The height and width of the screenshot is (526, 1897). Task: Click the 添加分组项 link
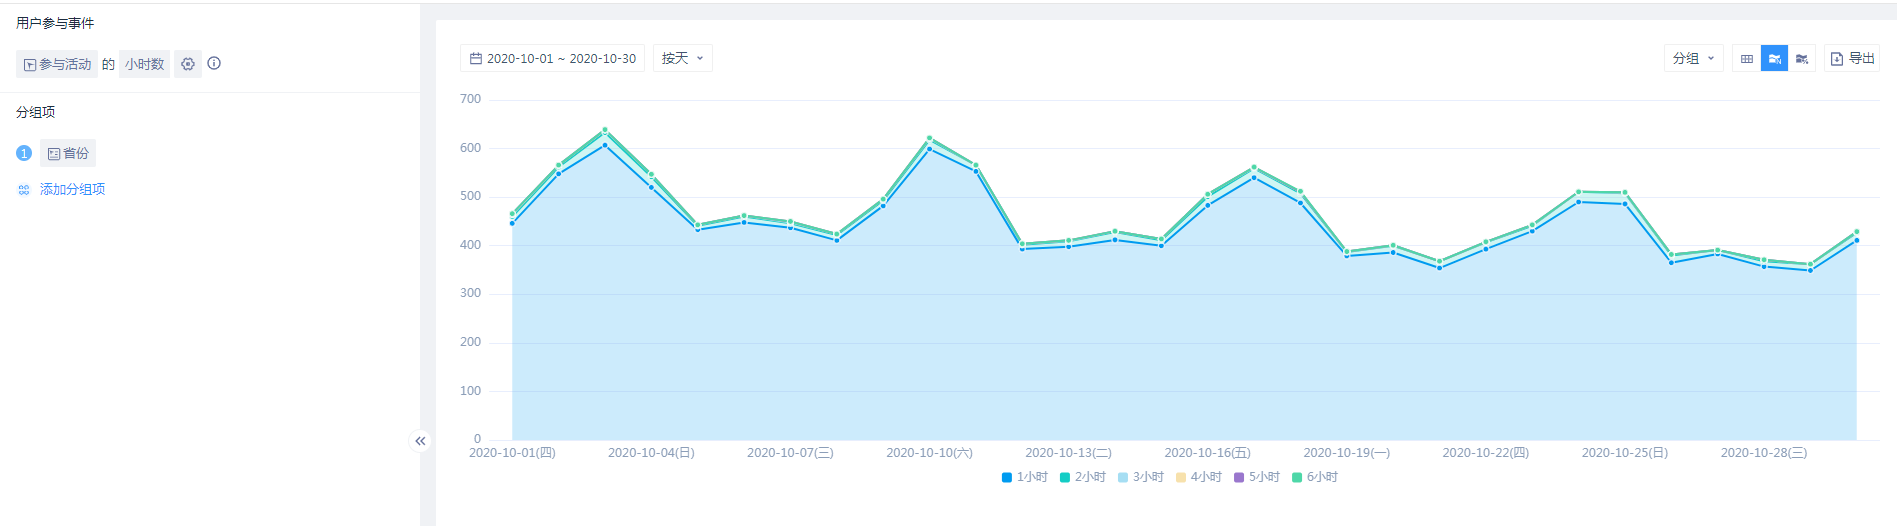72,190
